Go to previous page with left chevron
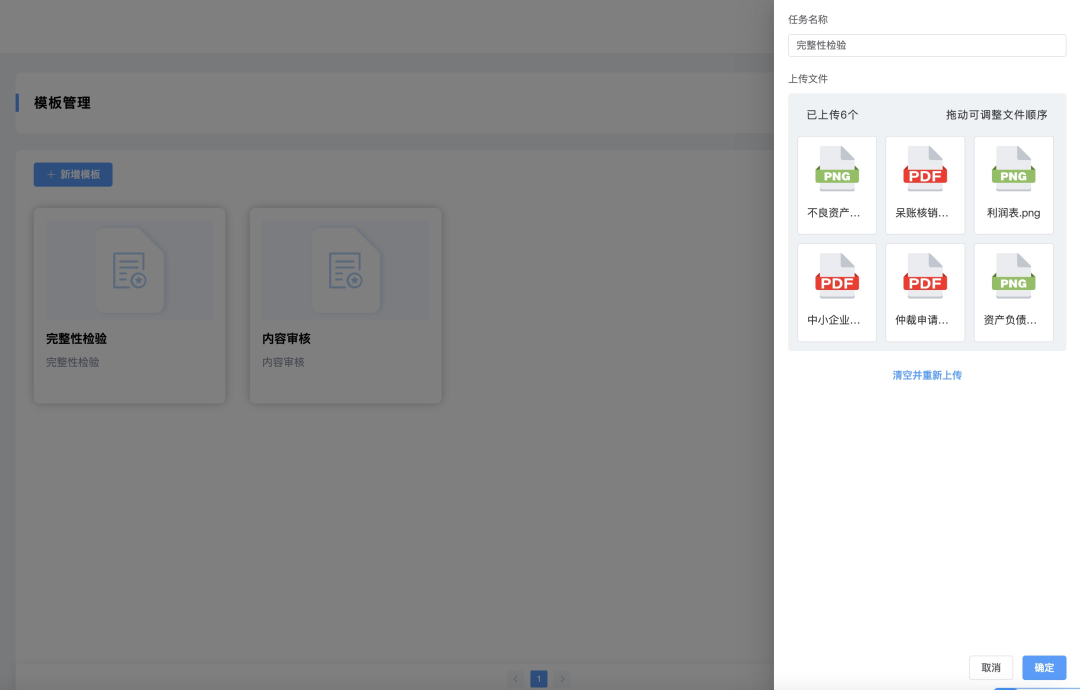 click(516, 679)
